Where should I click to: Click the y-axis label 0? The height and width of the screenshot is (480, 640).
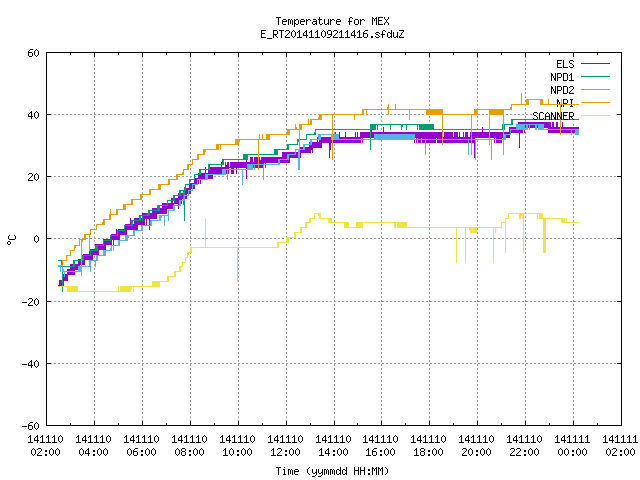36,239
